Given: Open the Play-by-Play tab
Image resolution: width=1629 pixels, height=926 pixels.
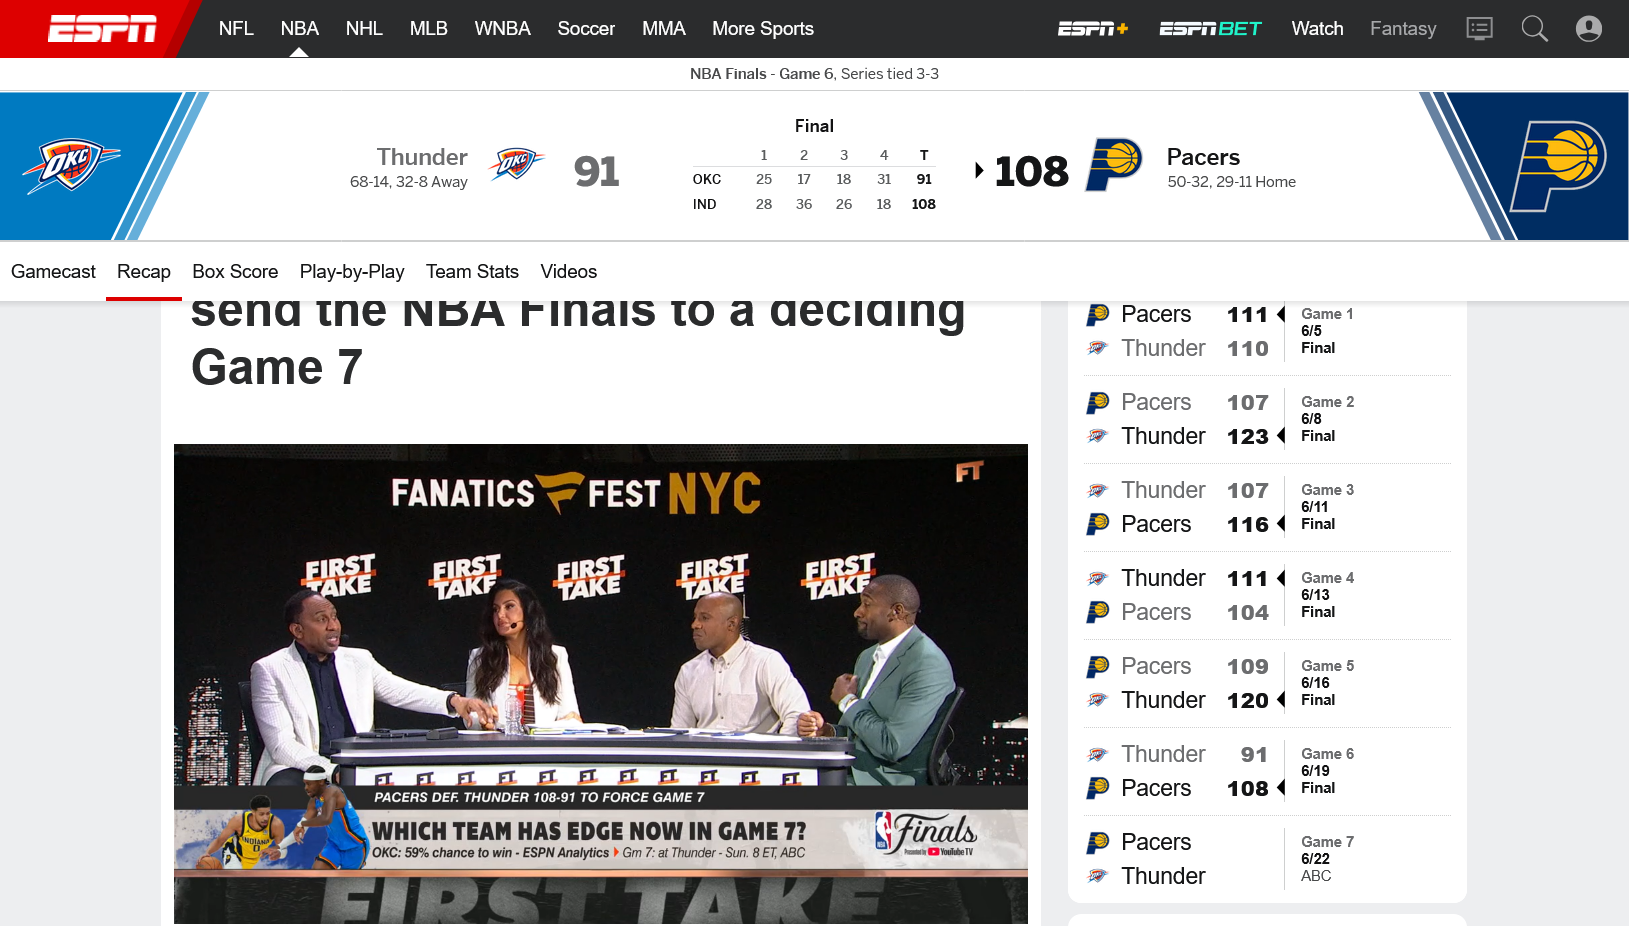Looking at the screenshot, I should tap(352, 272).
